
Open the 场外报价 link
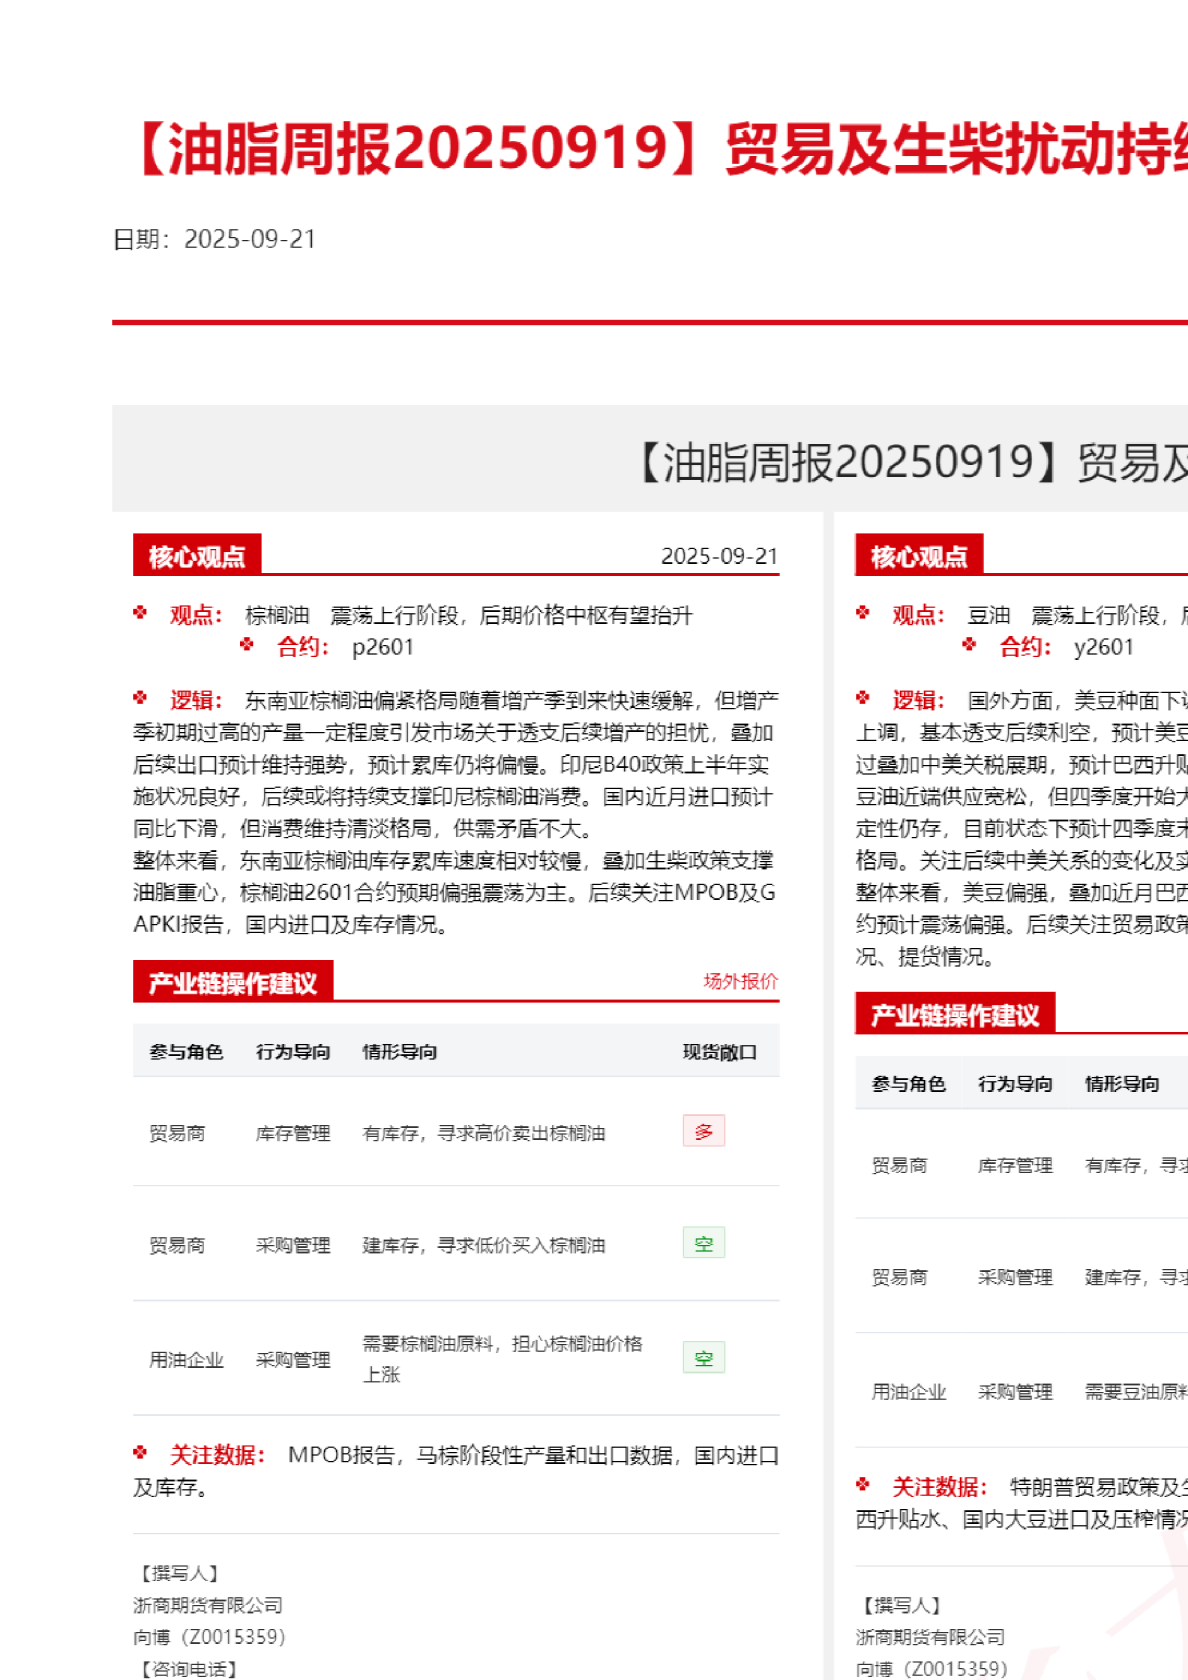click(740, 981)
